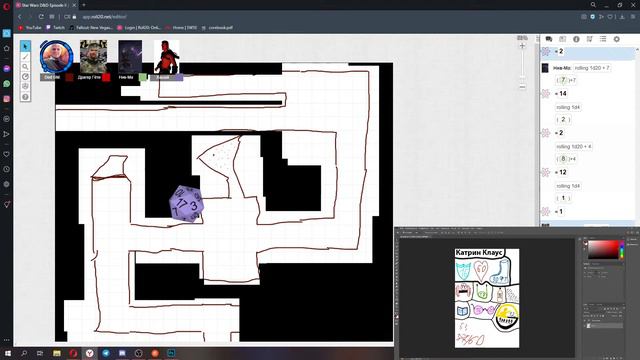The width and height of the screenshot is (640, 360).
Task: Open Opera sidebar history clock icon
Action: 7,169
